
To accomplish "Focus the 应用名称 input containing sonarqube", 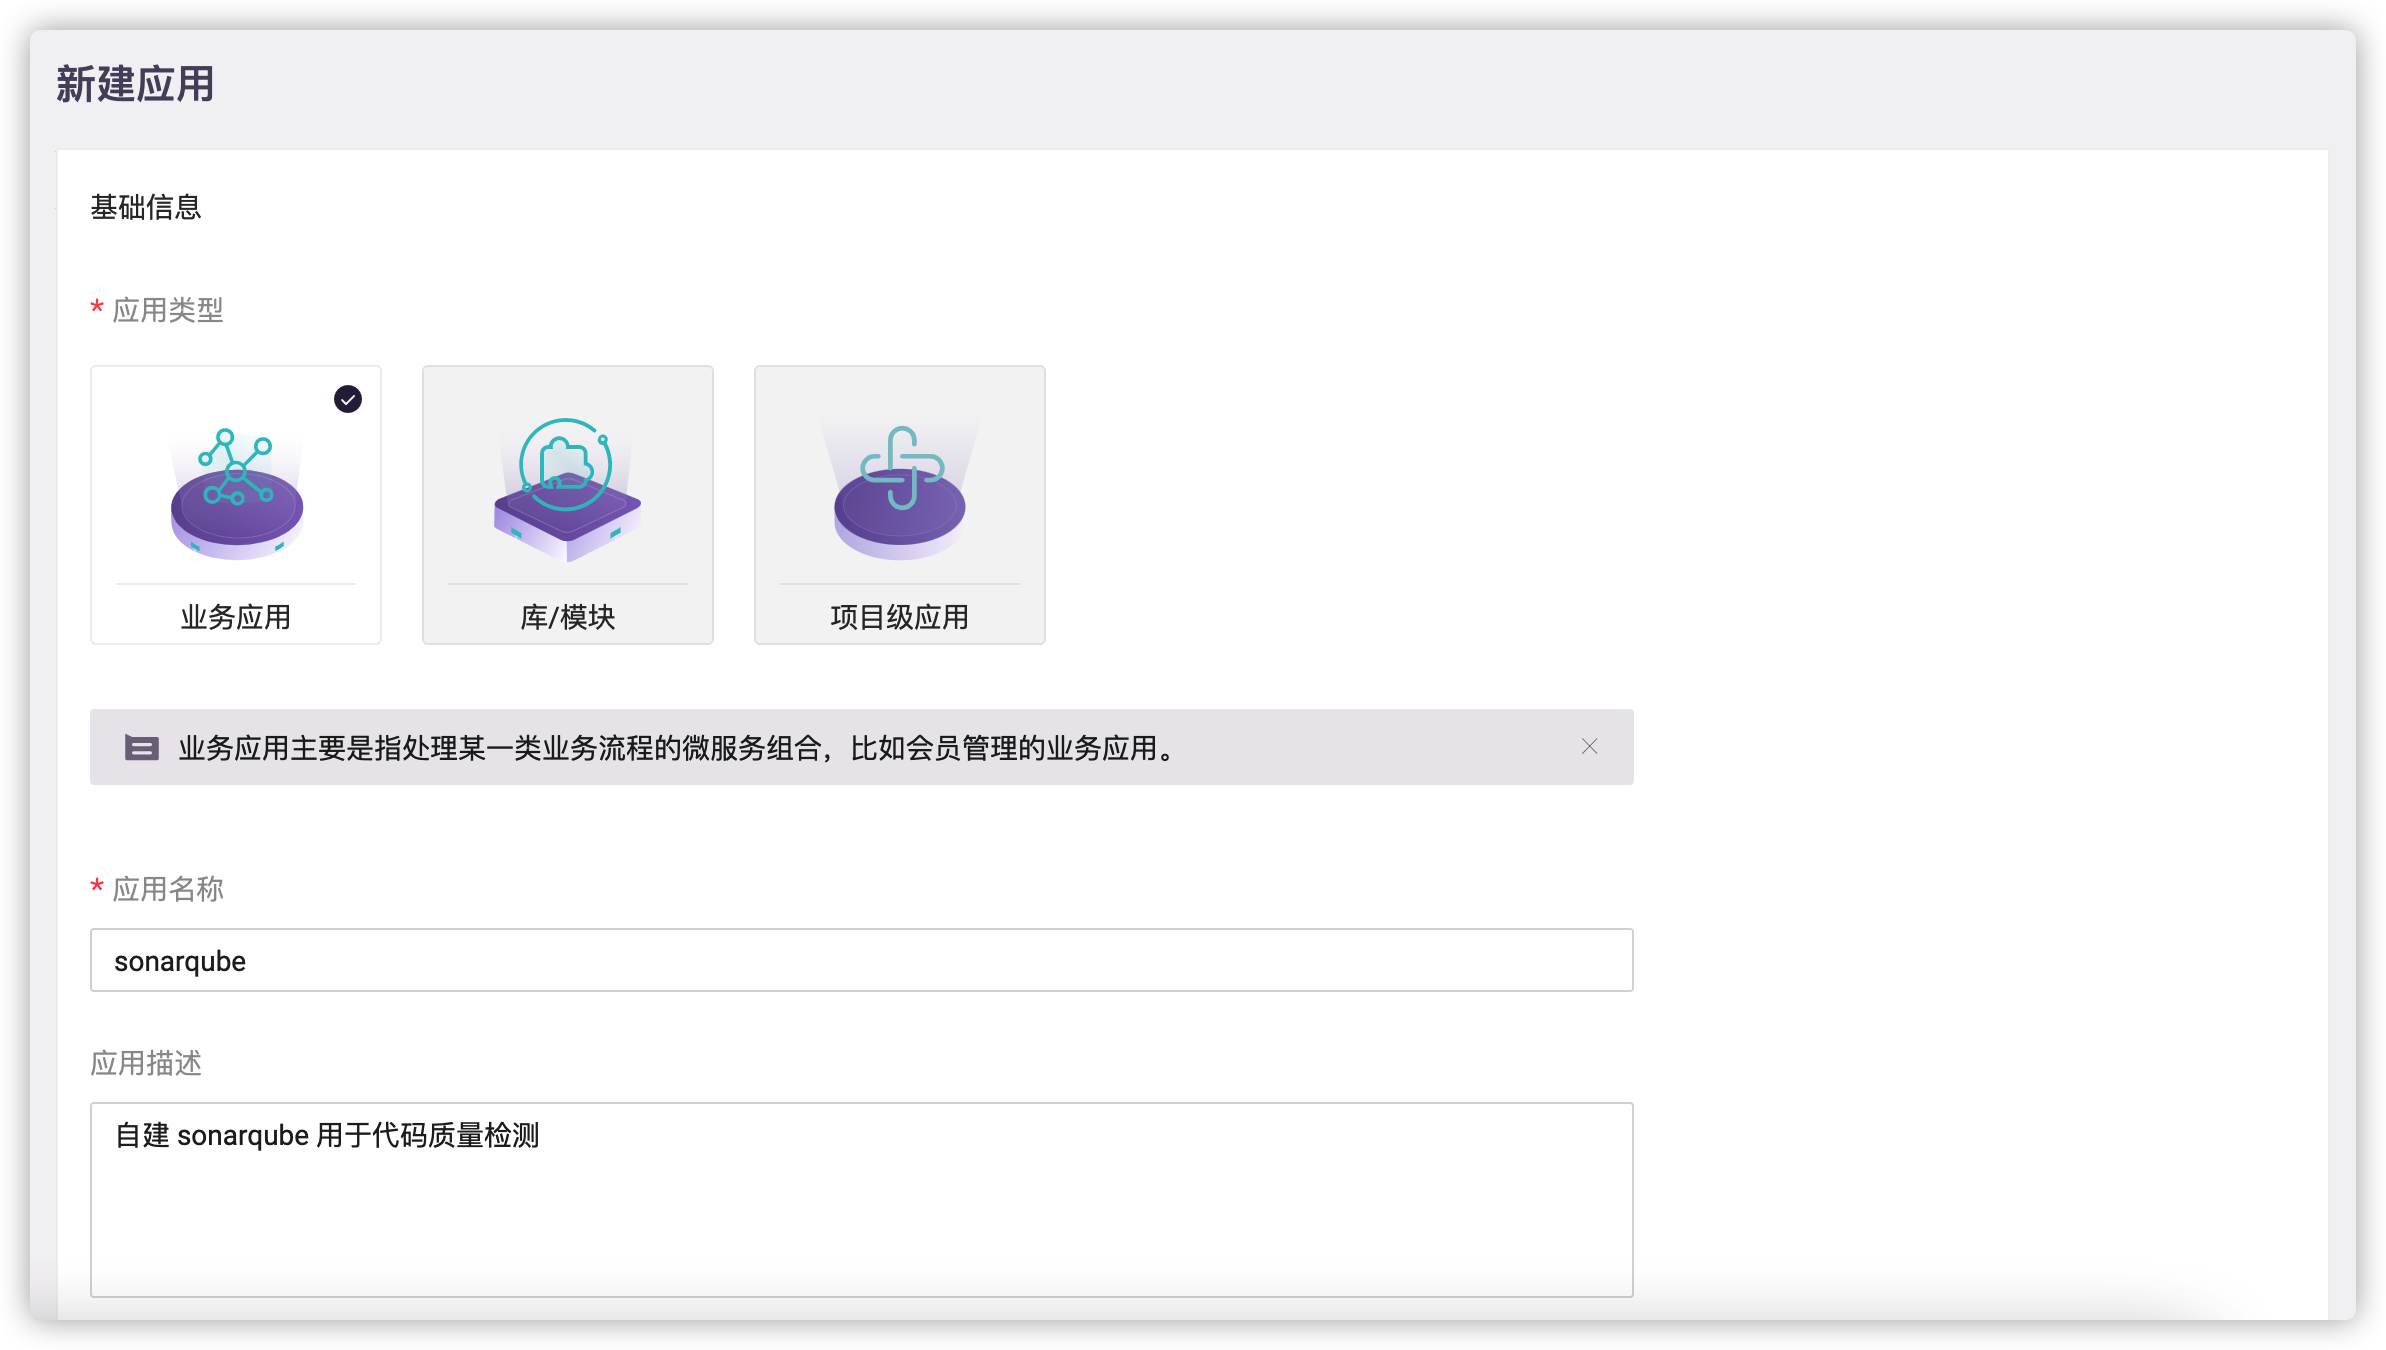I will click(860, 960).
